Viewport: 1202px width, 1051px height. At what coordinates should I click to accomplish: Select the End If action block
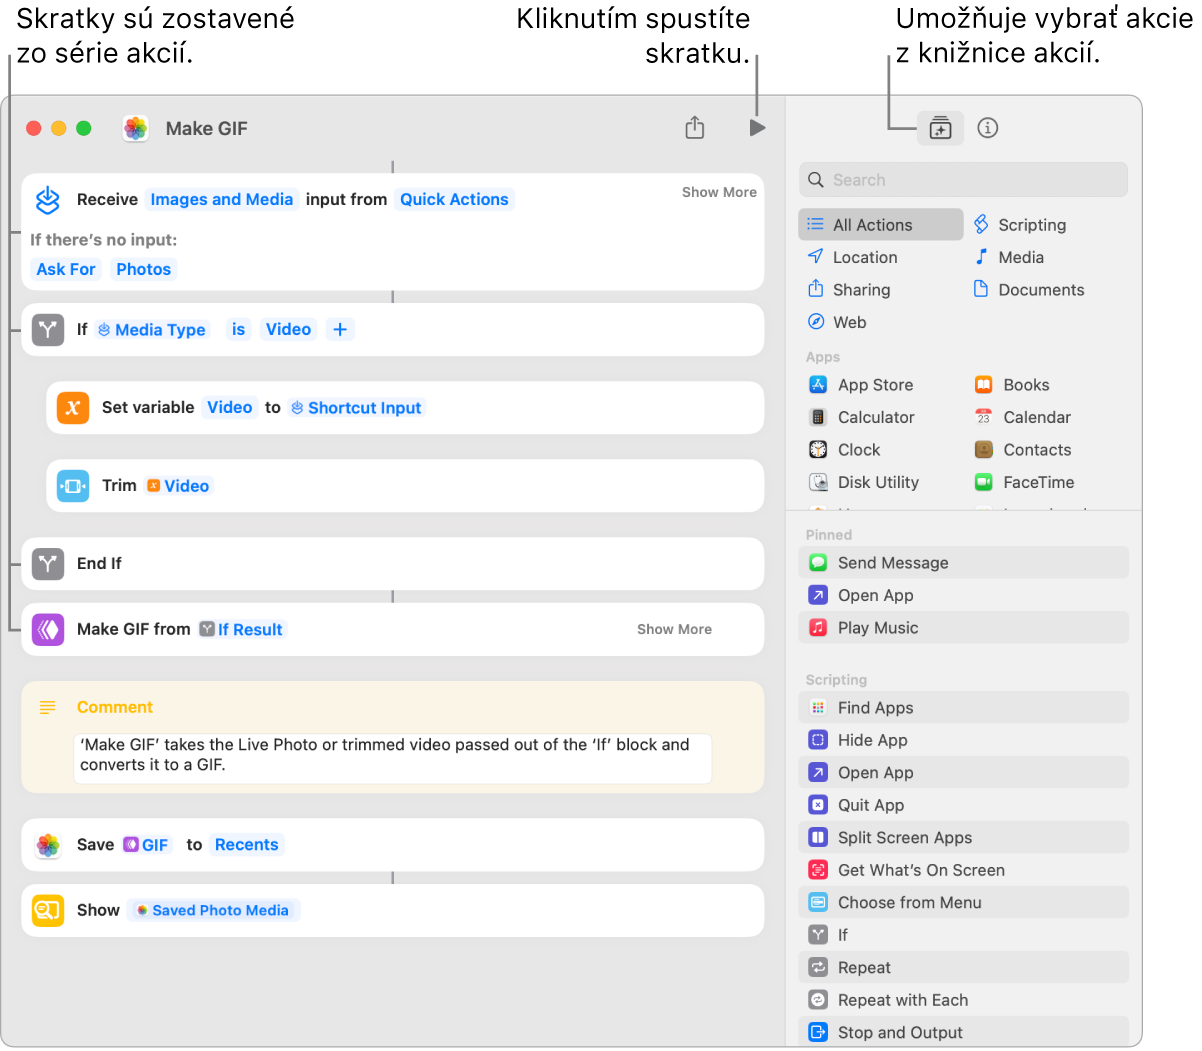[x=393, y=564]
